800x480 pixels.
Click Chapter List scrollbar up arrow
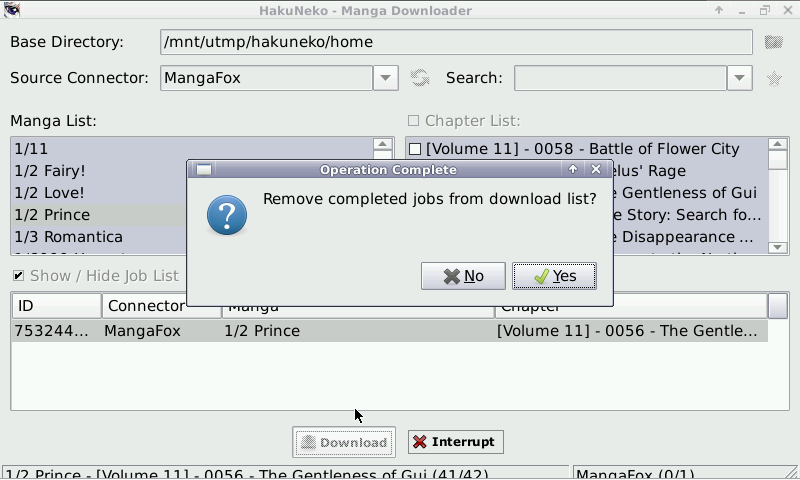pyautogui.click(x=778, y=144)
